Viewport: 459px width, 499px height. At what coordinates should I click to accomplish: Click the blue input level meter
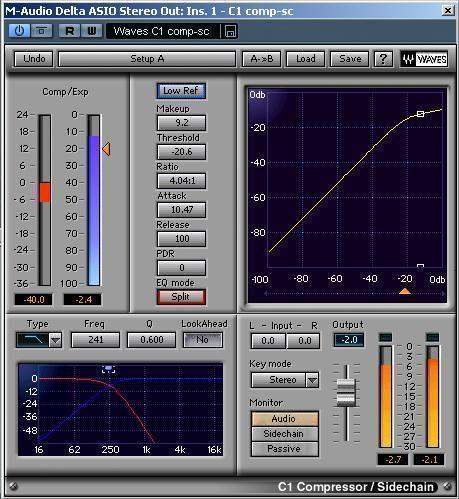click(94, 200)
